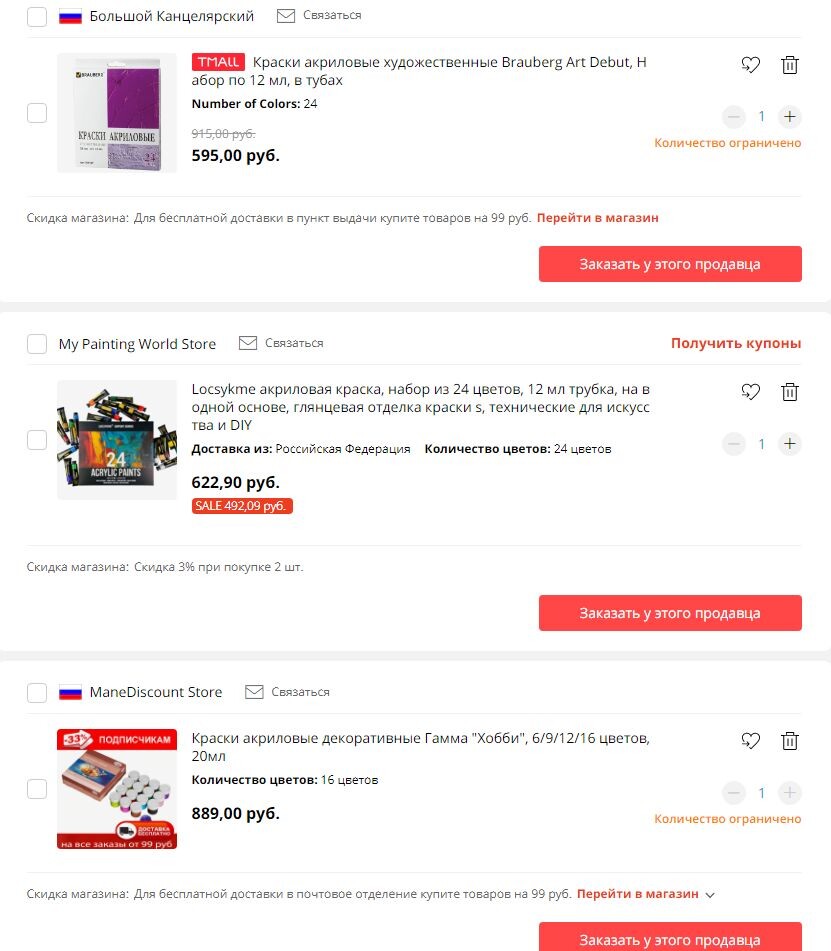Remove Locsykme paint set with trash icon
The width and height of the screenshot is (831, 951).
pyautogui.click(x=789, y=392)
